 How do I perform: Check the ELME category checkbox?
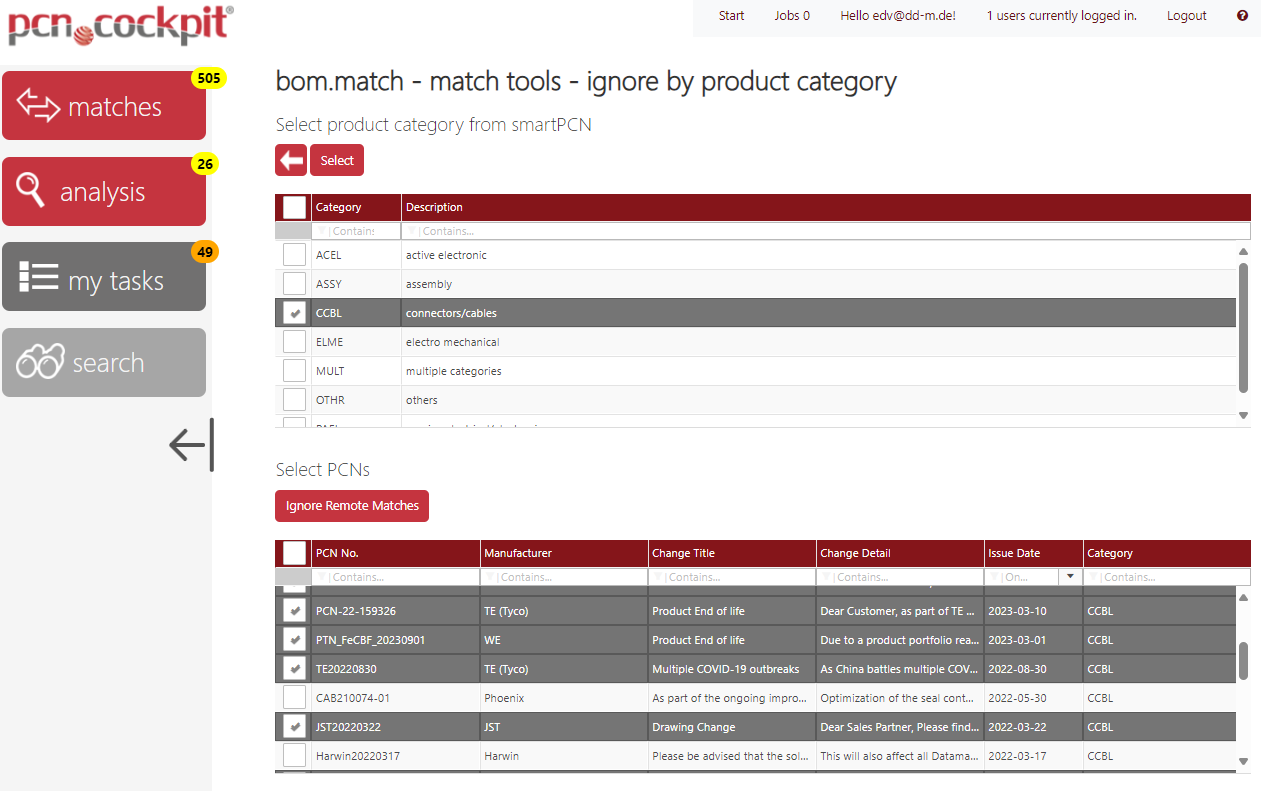[294, 342]
